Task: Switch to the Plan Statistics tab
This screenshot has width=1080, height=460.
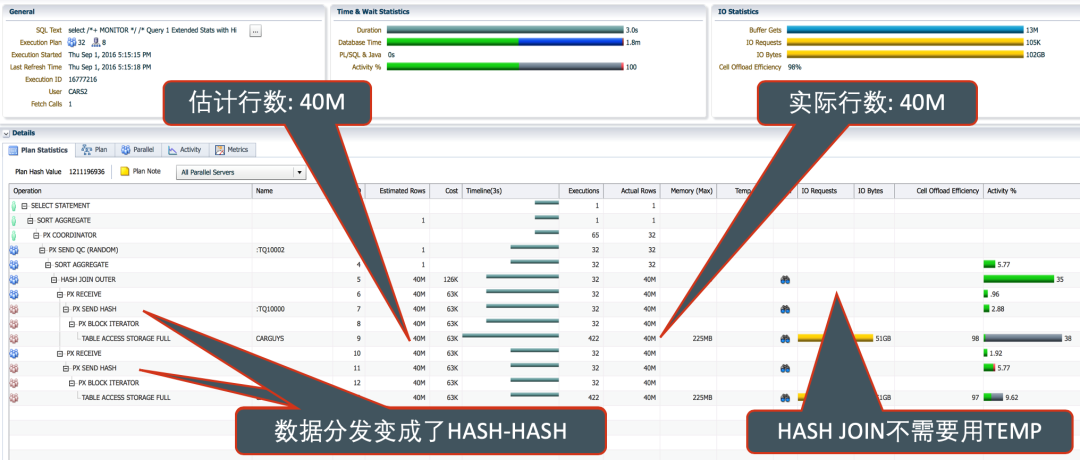Action: pos(39,150)
